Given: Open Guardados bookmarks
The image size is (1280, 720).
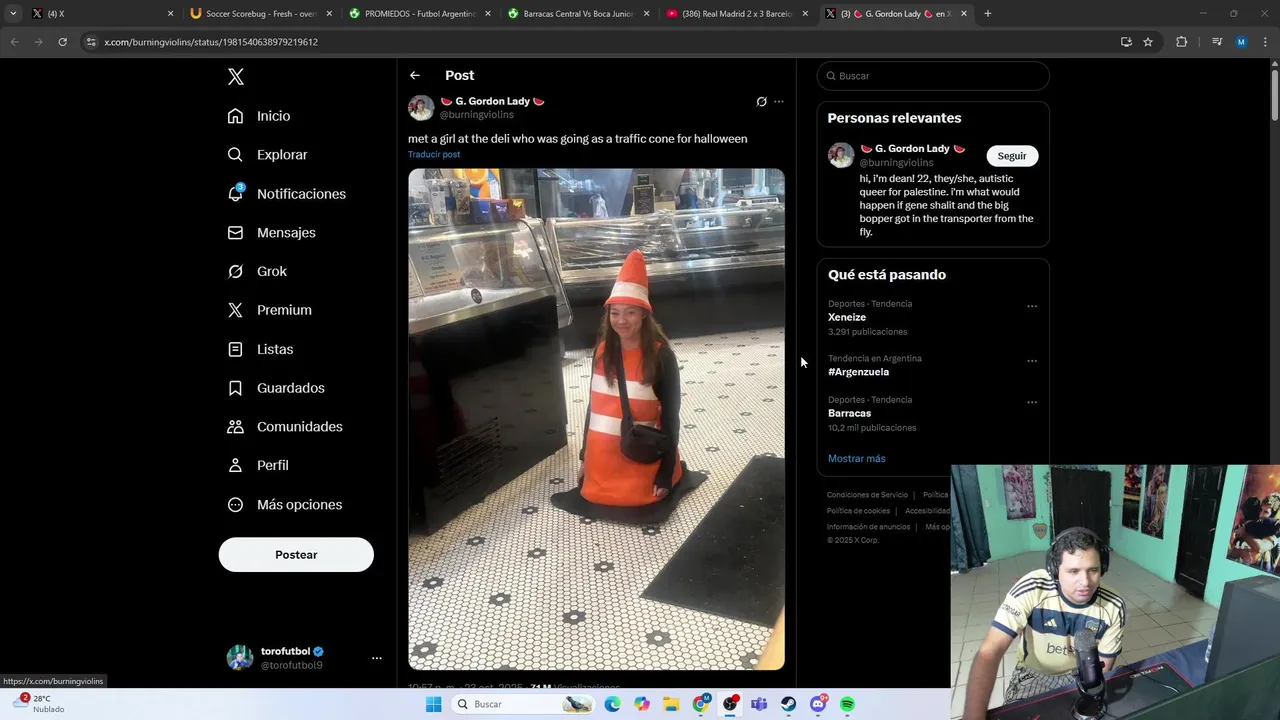Looking at the screenshot, I should click(276, 388).
